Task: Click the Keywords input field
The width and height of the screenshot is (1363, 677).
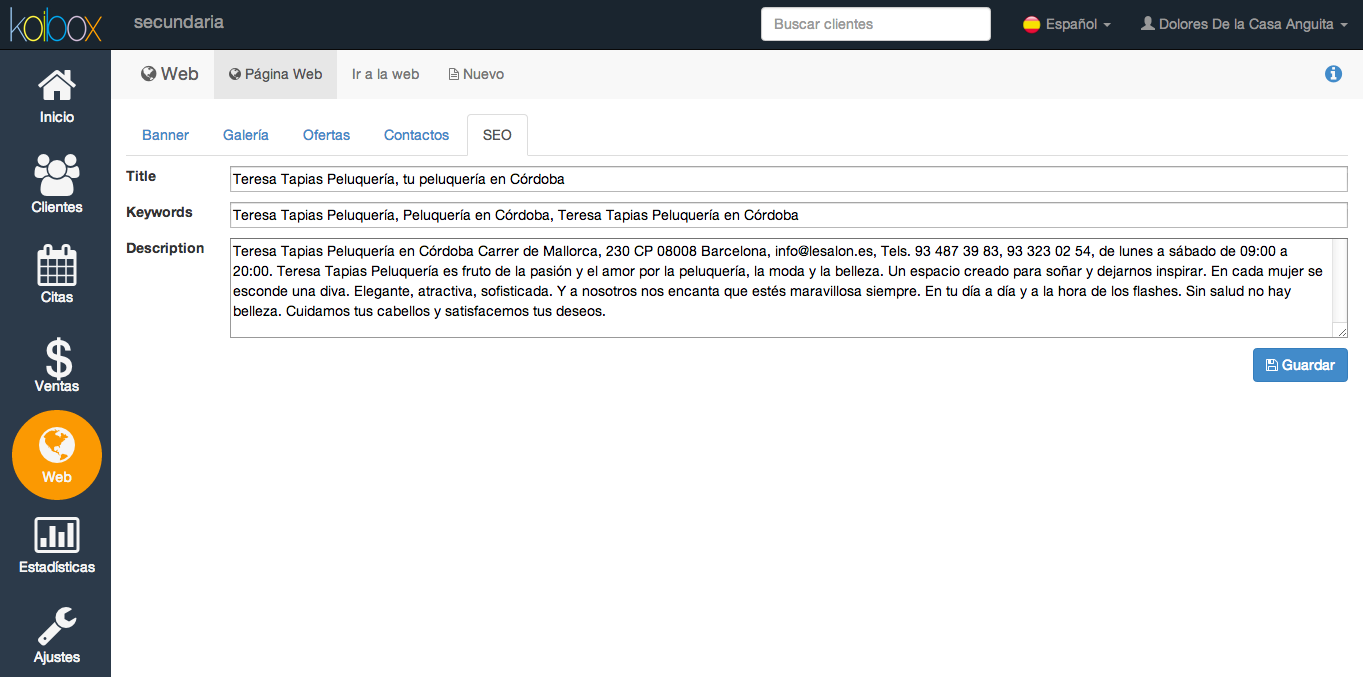Action: click(x=789, y=215)
